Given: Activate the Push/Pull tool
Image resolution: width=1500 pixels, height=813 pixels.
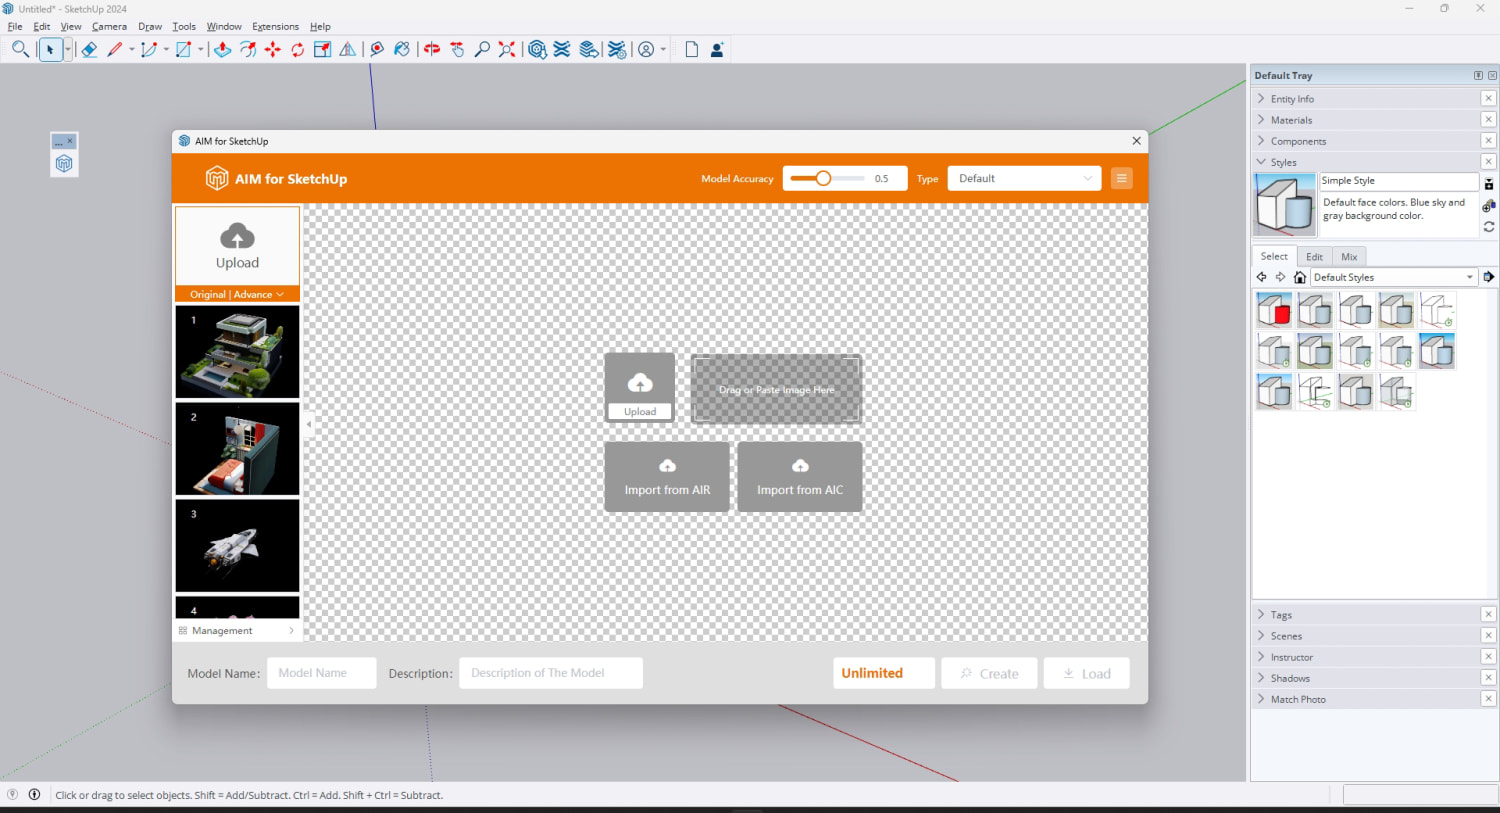Looking at the screenshot, I should point(222,49).
